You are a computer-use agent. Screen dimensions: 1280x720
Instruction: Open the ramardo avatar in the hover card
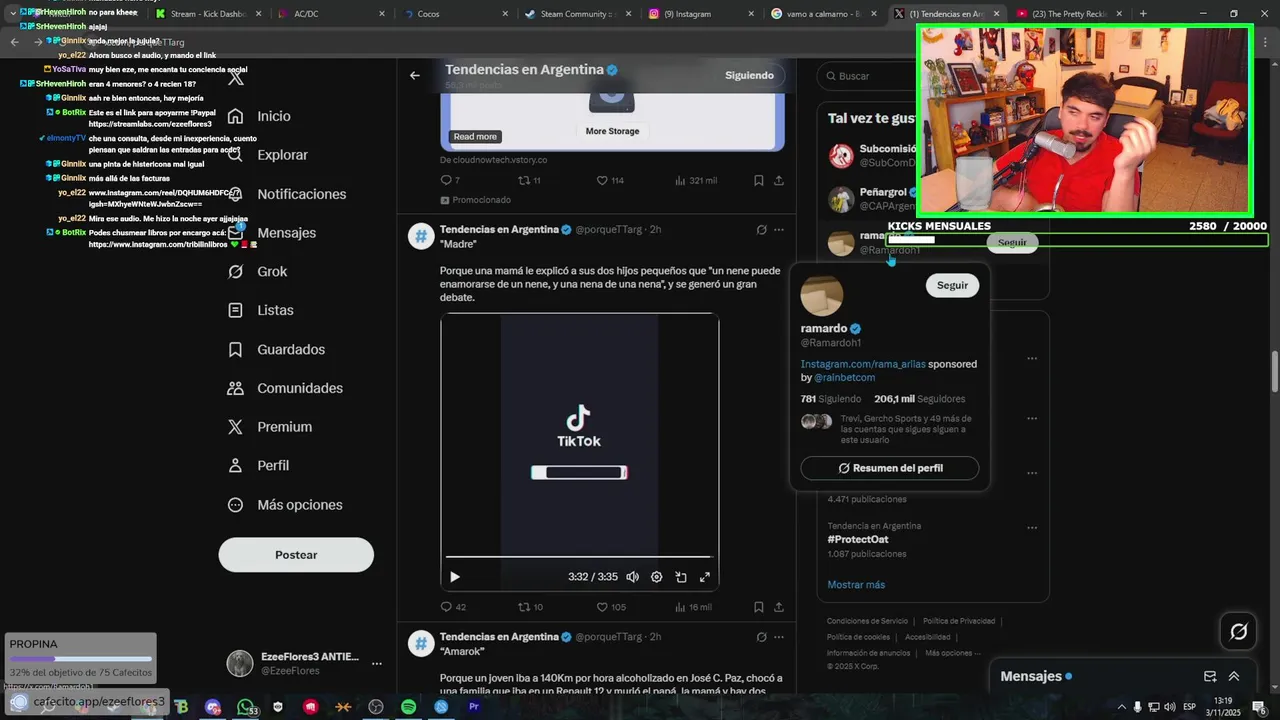[822, 295]
